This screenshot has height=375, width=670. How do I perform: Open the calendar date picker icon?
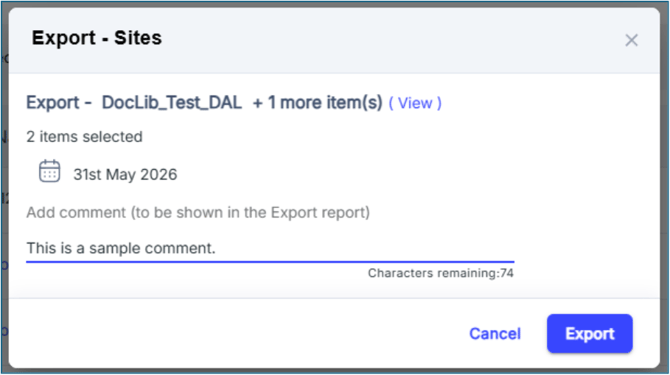click(x=50, y=171)
